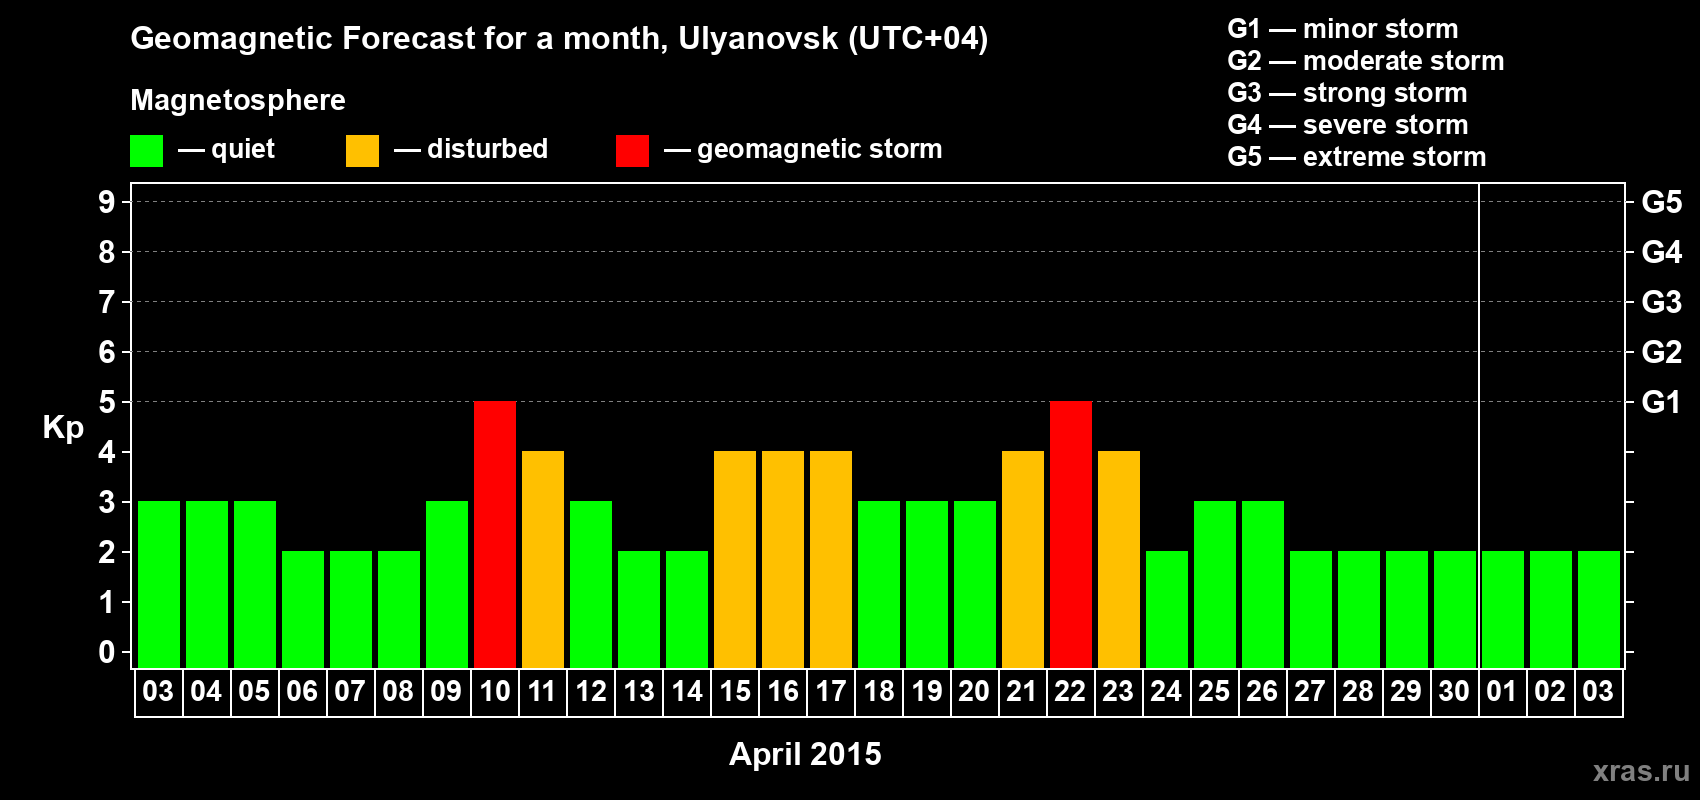Click the Kp value 9 on the axis

click(107, 202)
